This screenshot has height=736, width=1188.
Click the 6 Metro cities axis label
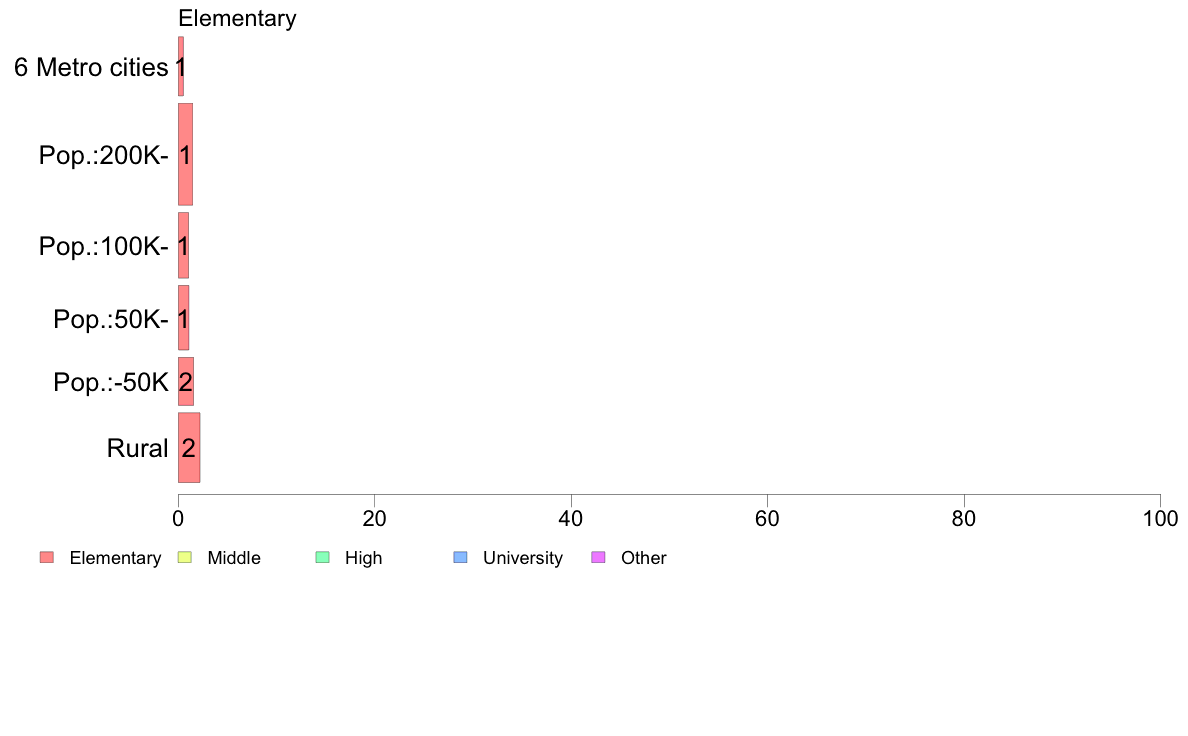point(91,67)
